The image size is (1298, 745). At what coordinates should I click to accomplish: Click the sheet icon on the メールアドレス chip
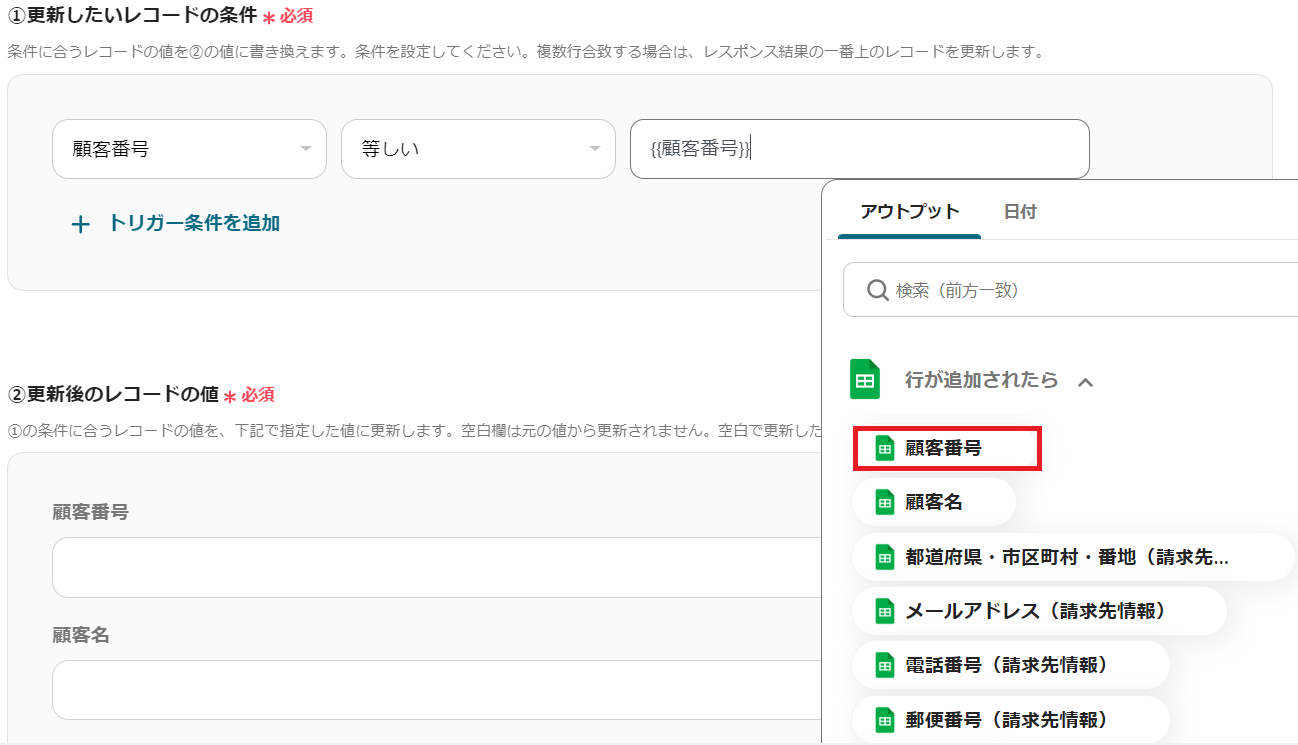tap(884, 611)
